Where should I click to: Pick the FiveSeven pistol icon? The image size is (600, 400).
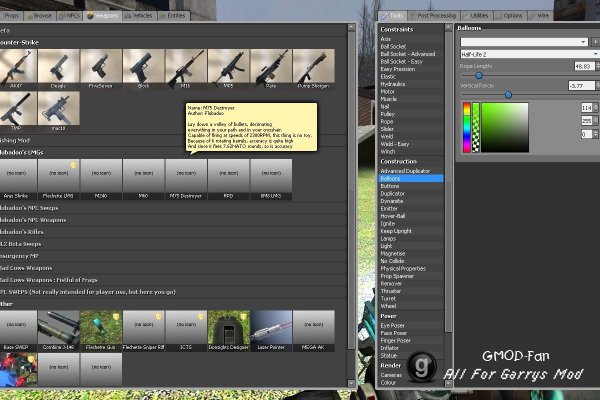pos(101,69)
